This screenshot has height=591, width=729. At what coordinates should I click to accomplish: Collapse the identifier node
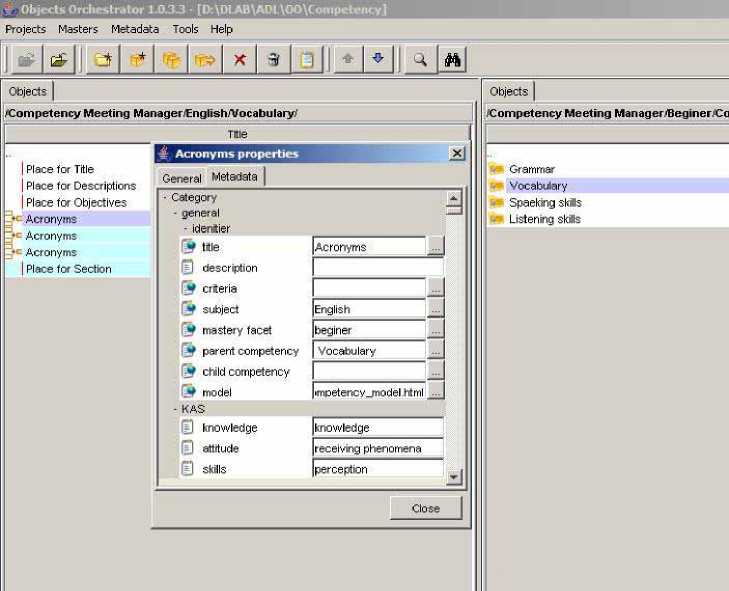[x=186, y=228]
